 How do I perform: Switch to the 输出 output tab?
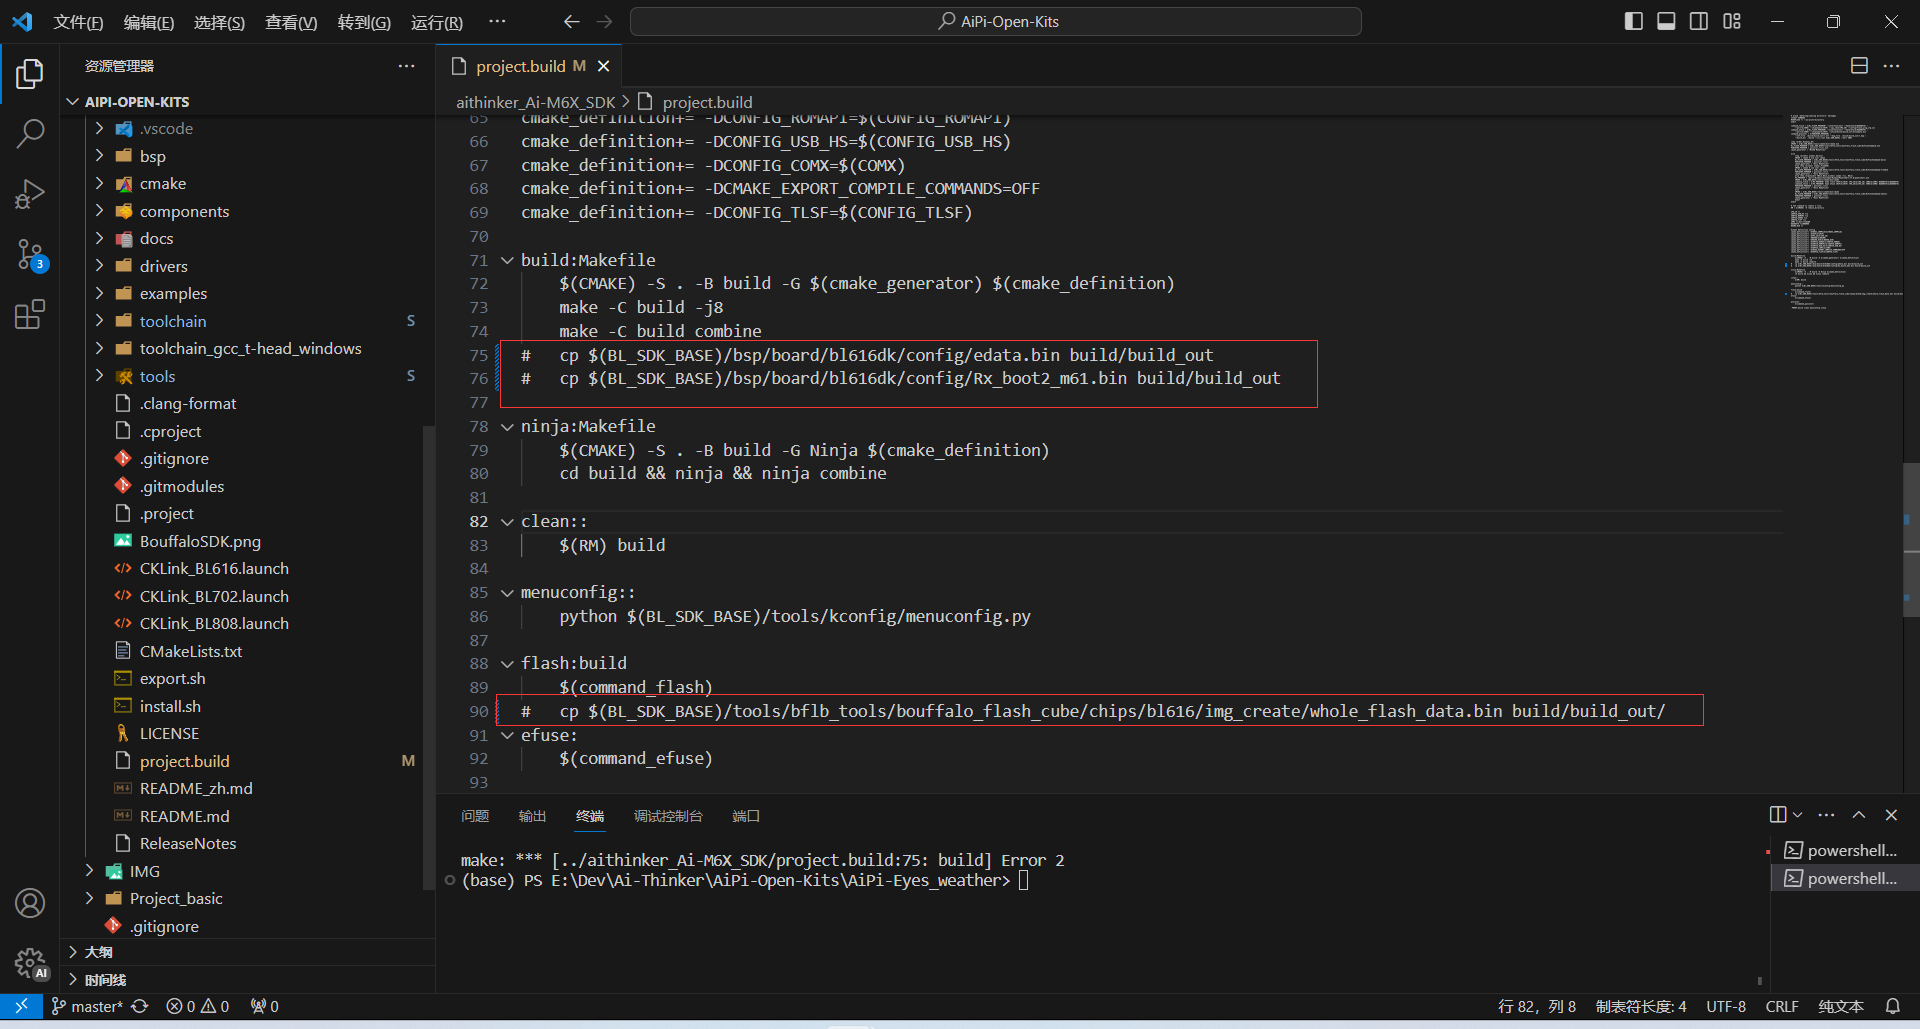[x=532, y=816]
